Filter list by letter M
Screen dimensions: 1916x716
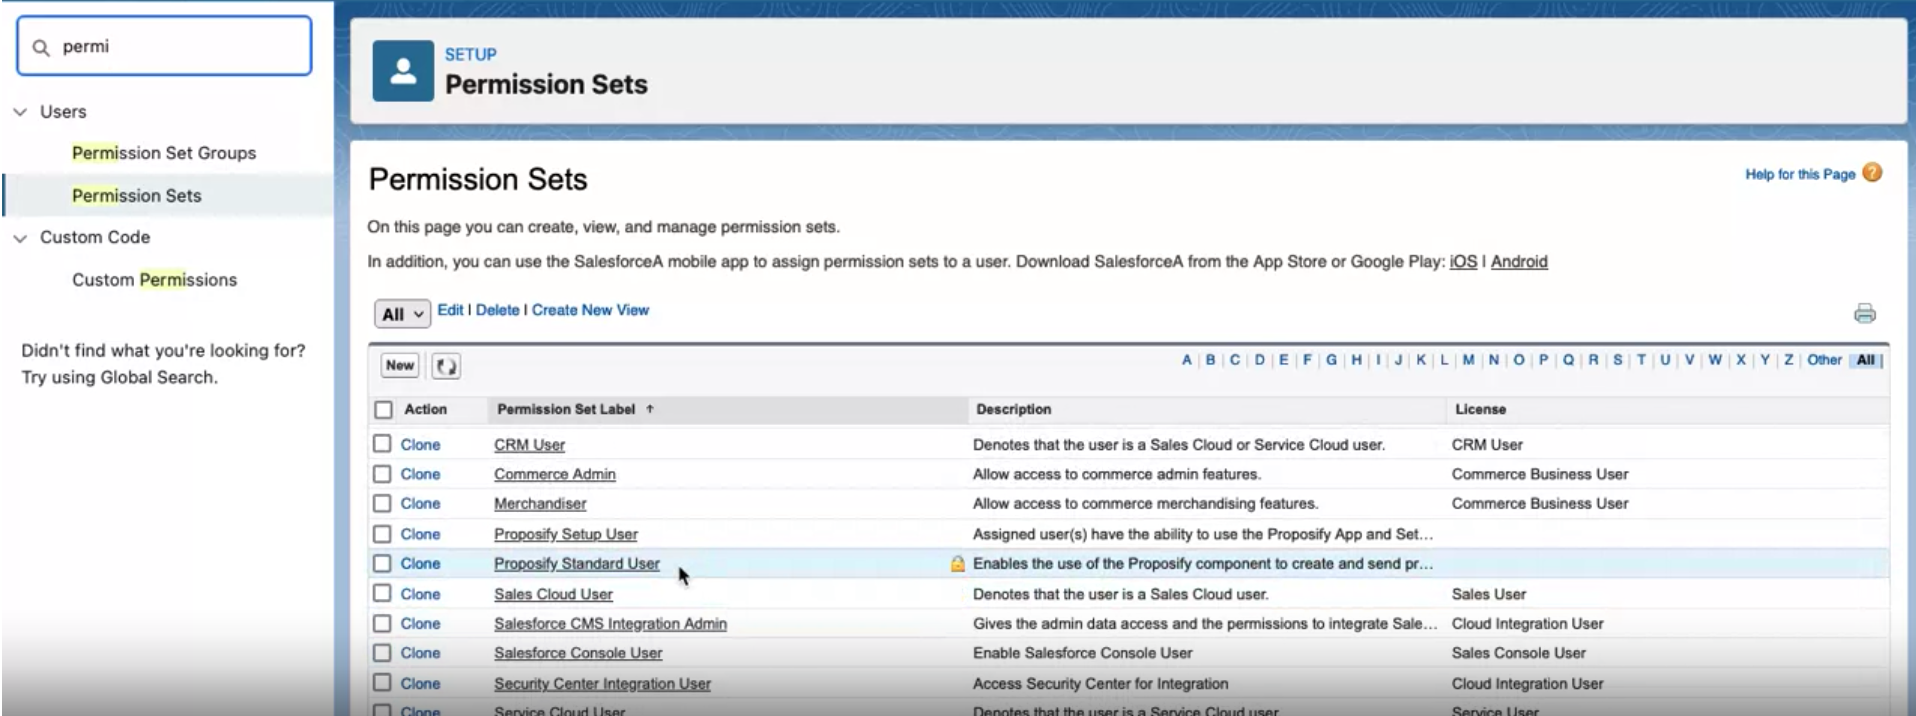tap(1468, 360)
